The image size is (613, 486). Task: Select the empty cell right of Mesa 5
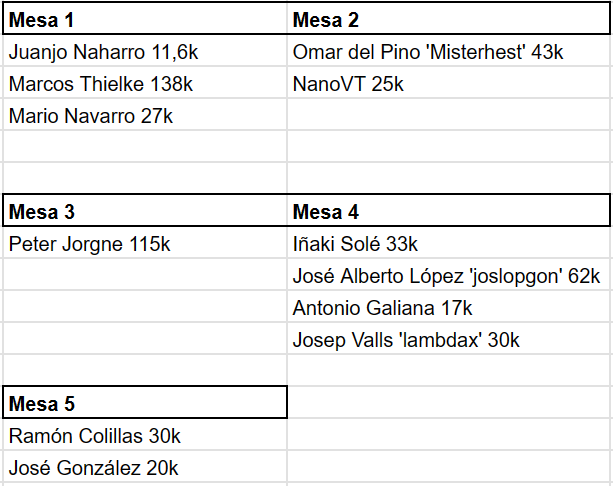(x=449, y=403)
